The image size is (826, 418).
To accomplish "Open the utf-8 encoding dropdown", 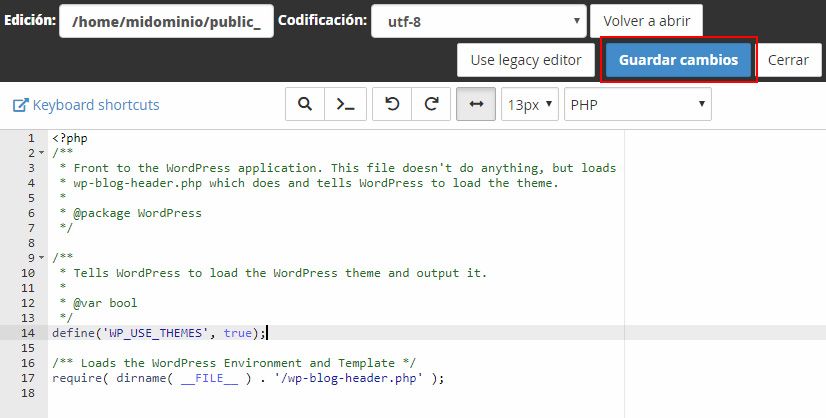I will tap(478, 21).
